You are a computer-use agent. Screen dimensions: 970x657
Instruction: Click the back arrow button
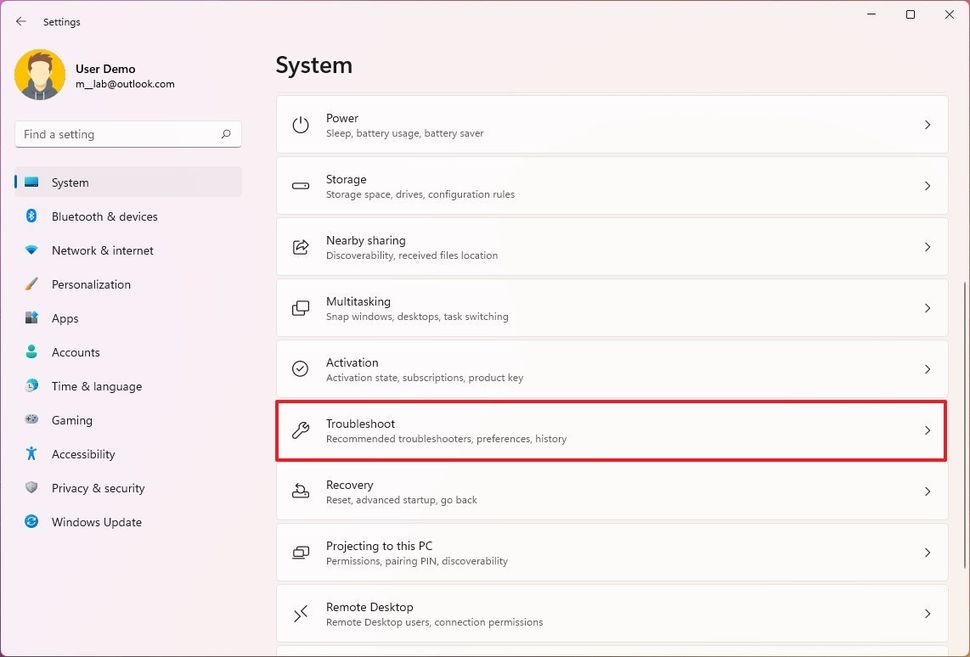click(21, 20)
